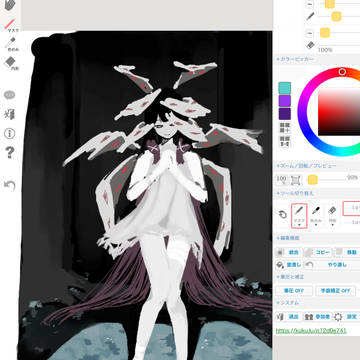360x360 pixels.
Task: Click the 設定 settings button label
Action: coord(352,316)
